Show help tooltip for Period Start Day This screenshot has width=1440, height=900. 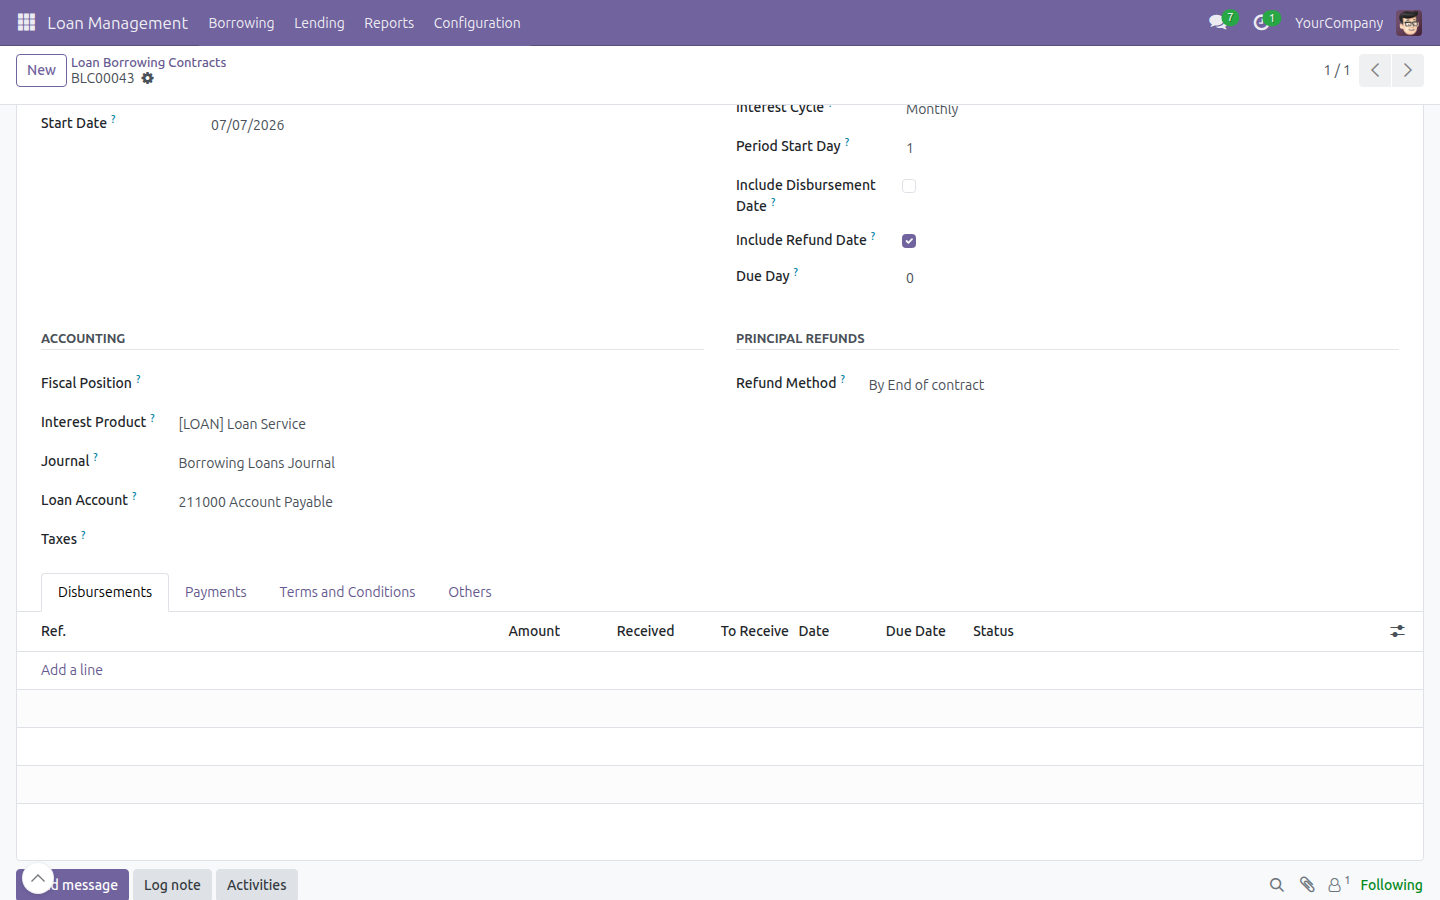click(847, 141)
